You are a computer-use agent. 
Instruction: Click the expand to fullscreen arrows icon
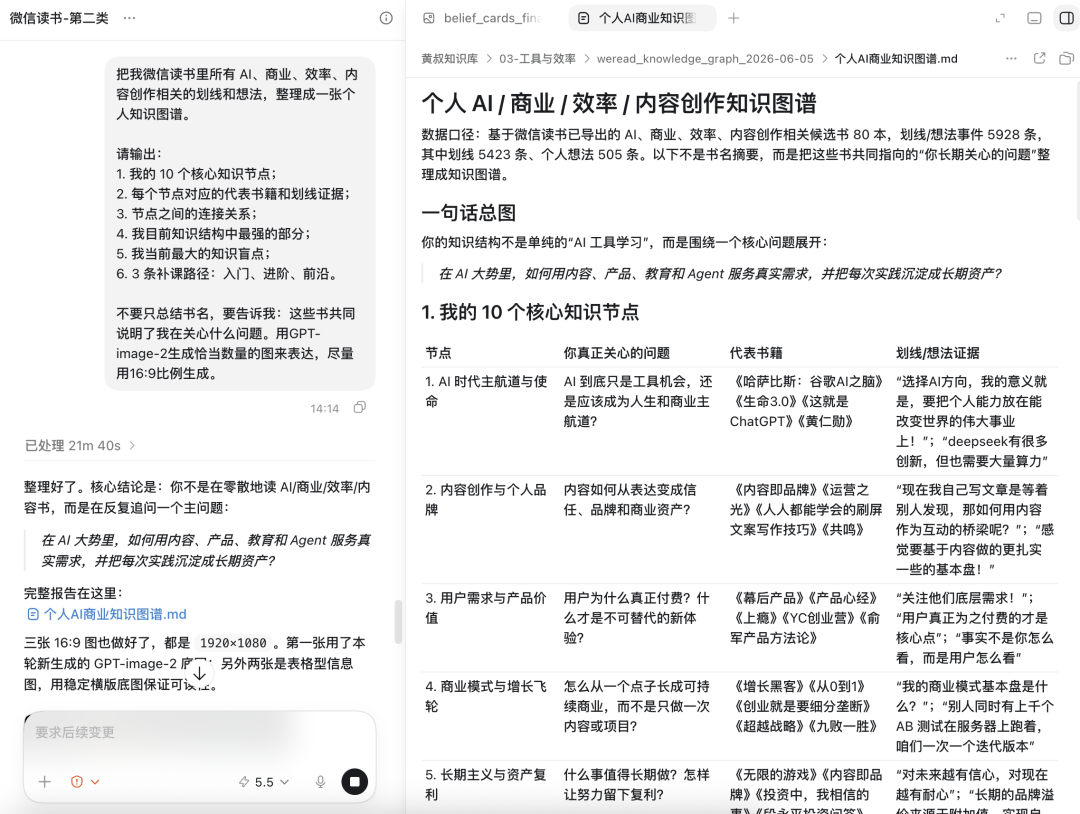pyautogui.click(x=1000, y=19)
